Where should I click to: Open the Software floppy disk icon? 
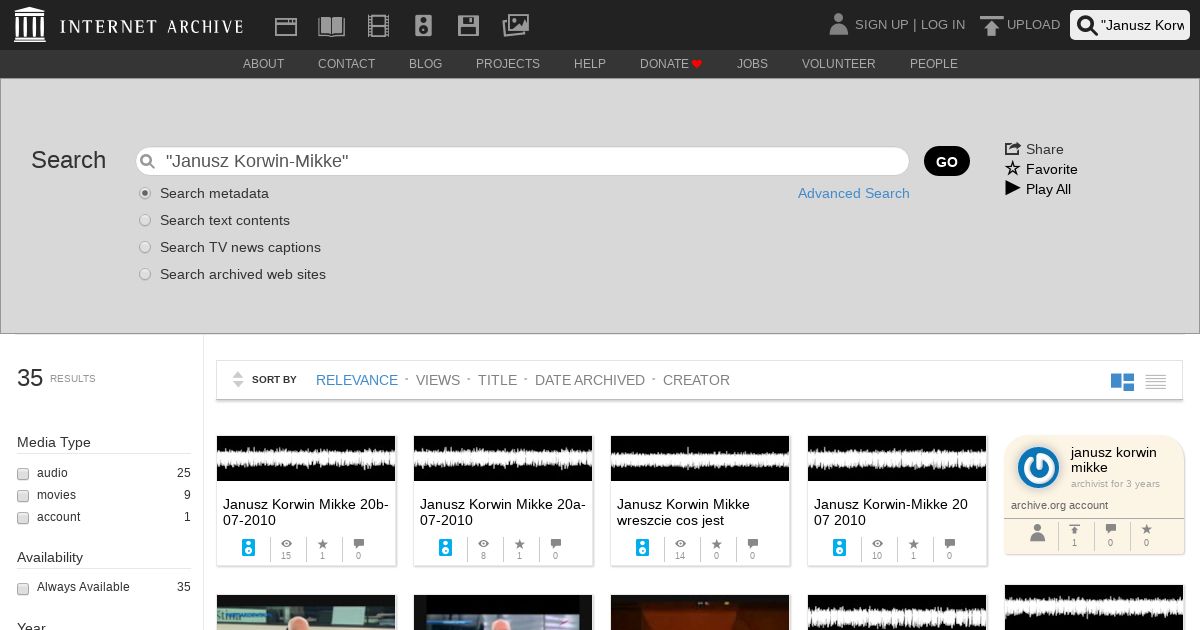(468, 26)
